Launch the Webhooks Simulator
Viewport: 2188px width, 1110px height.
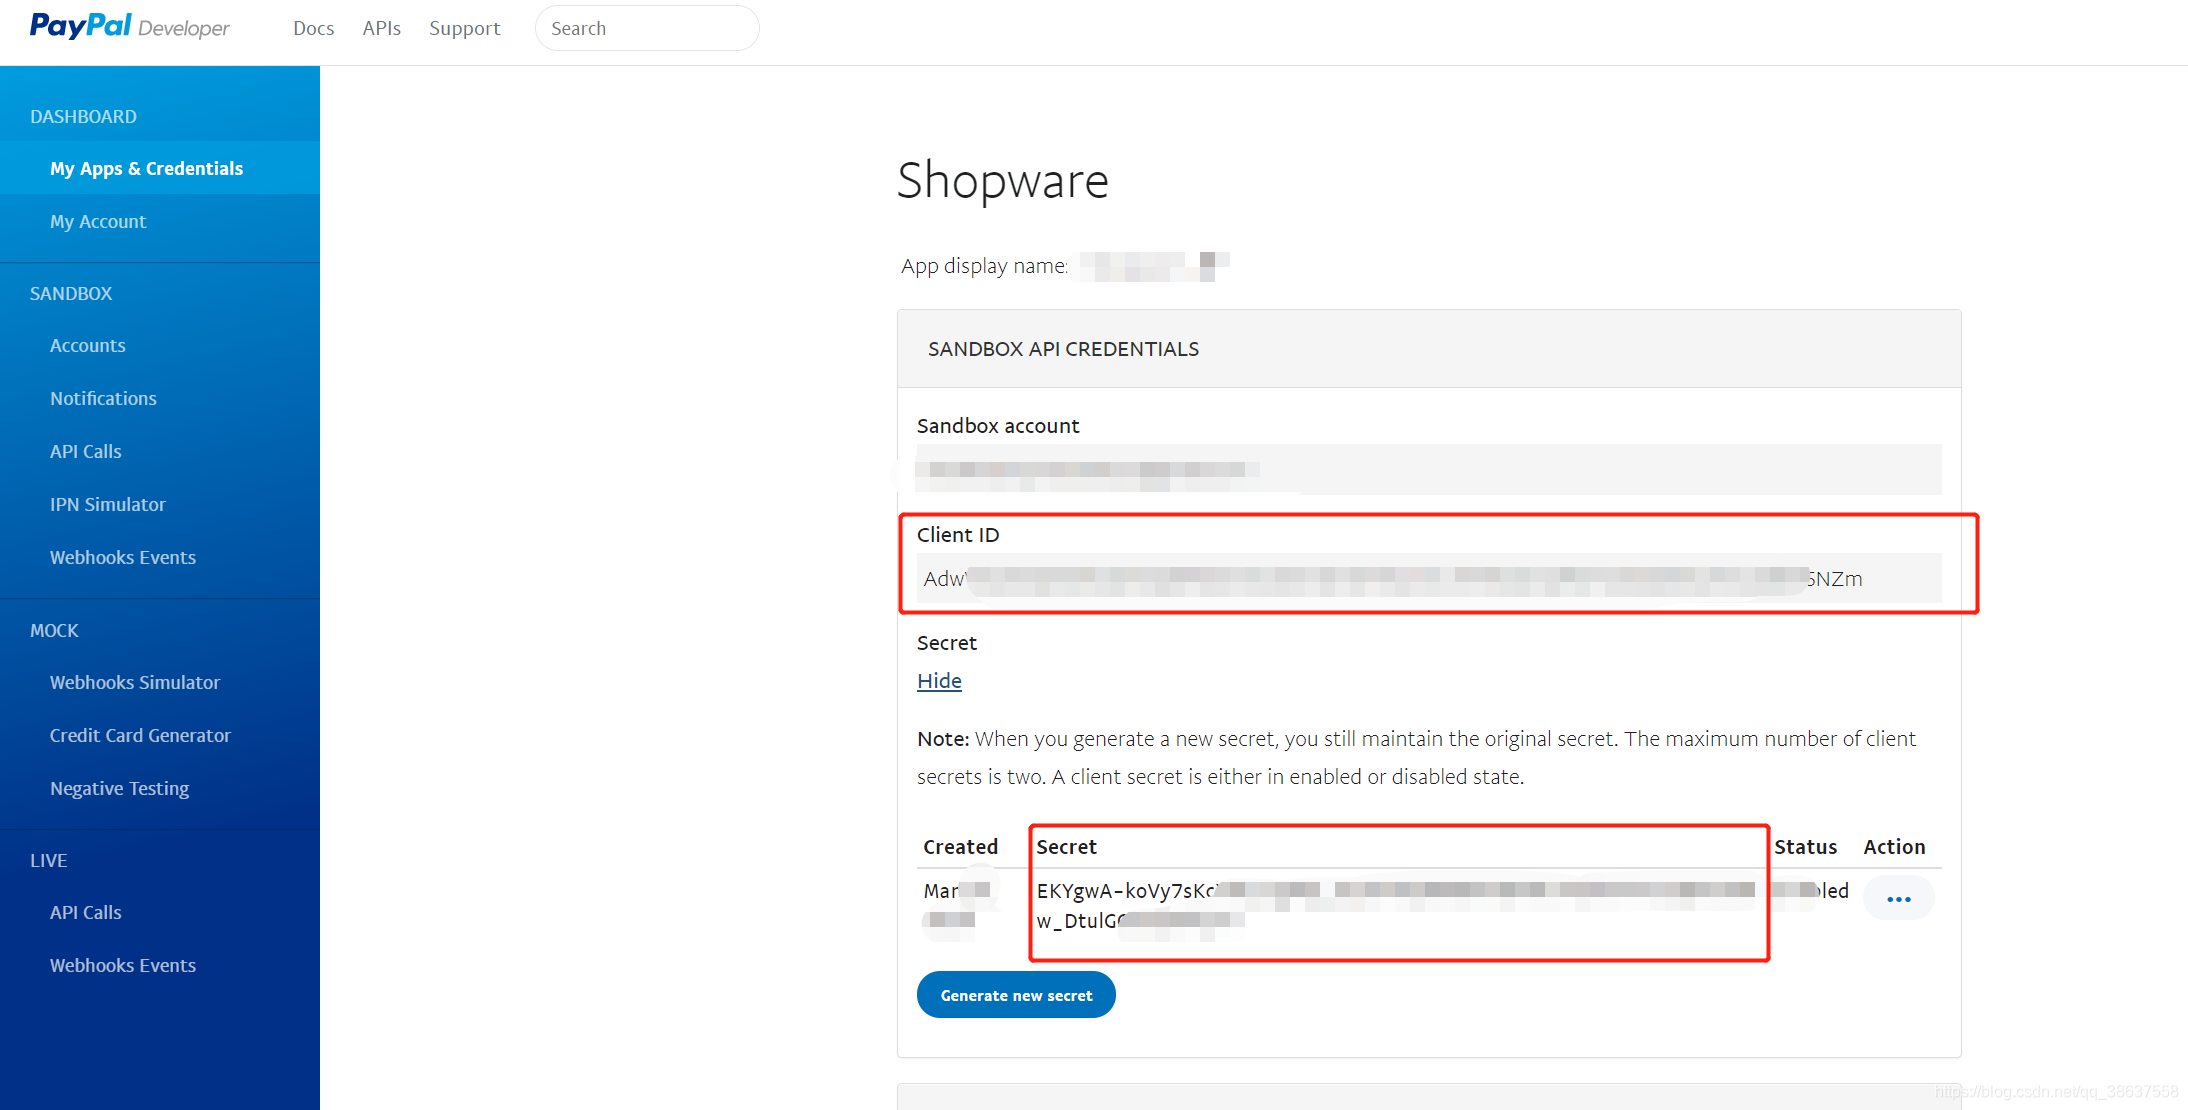tap(135, 682)
